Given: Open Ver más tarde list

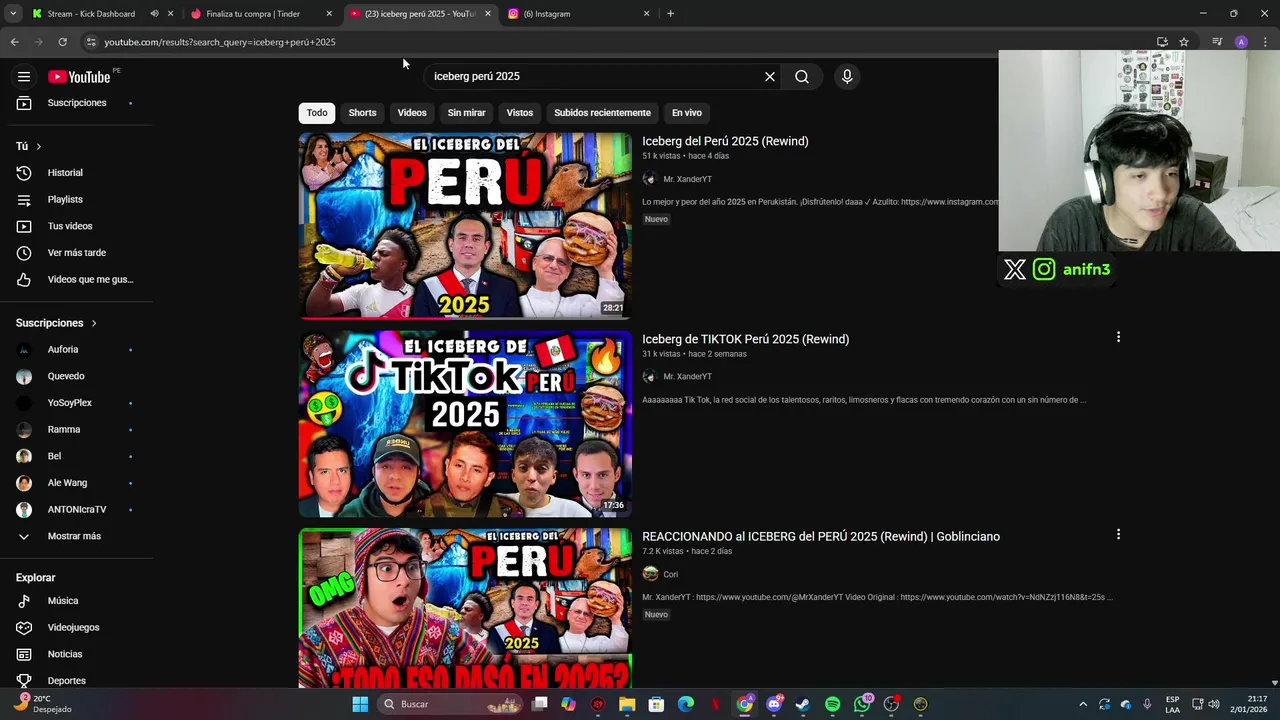Looking at the screenshot, I should 76,253.
